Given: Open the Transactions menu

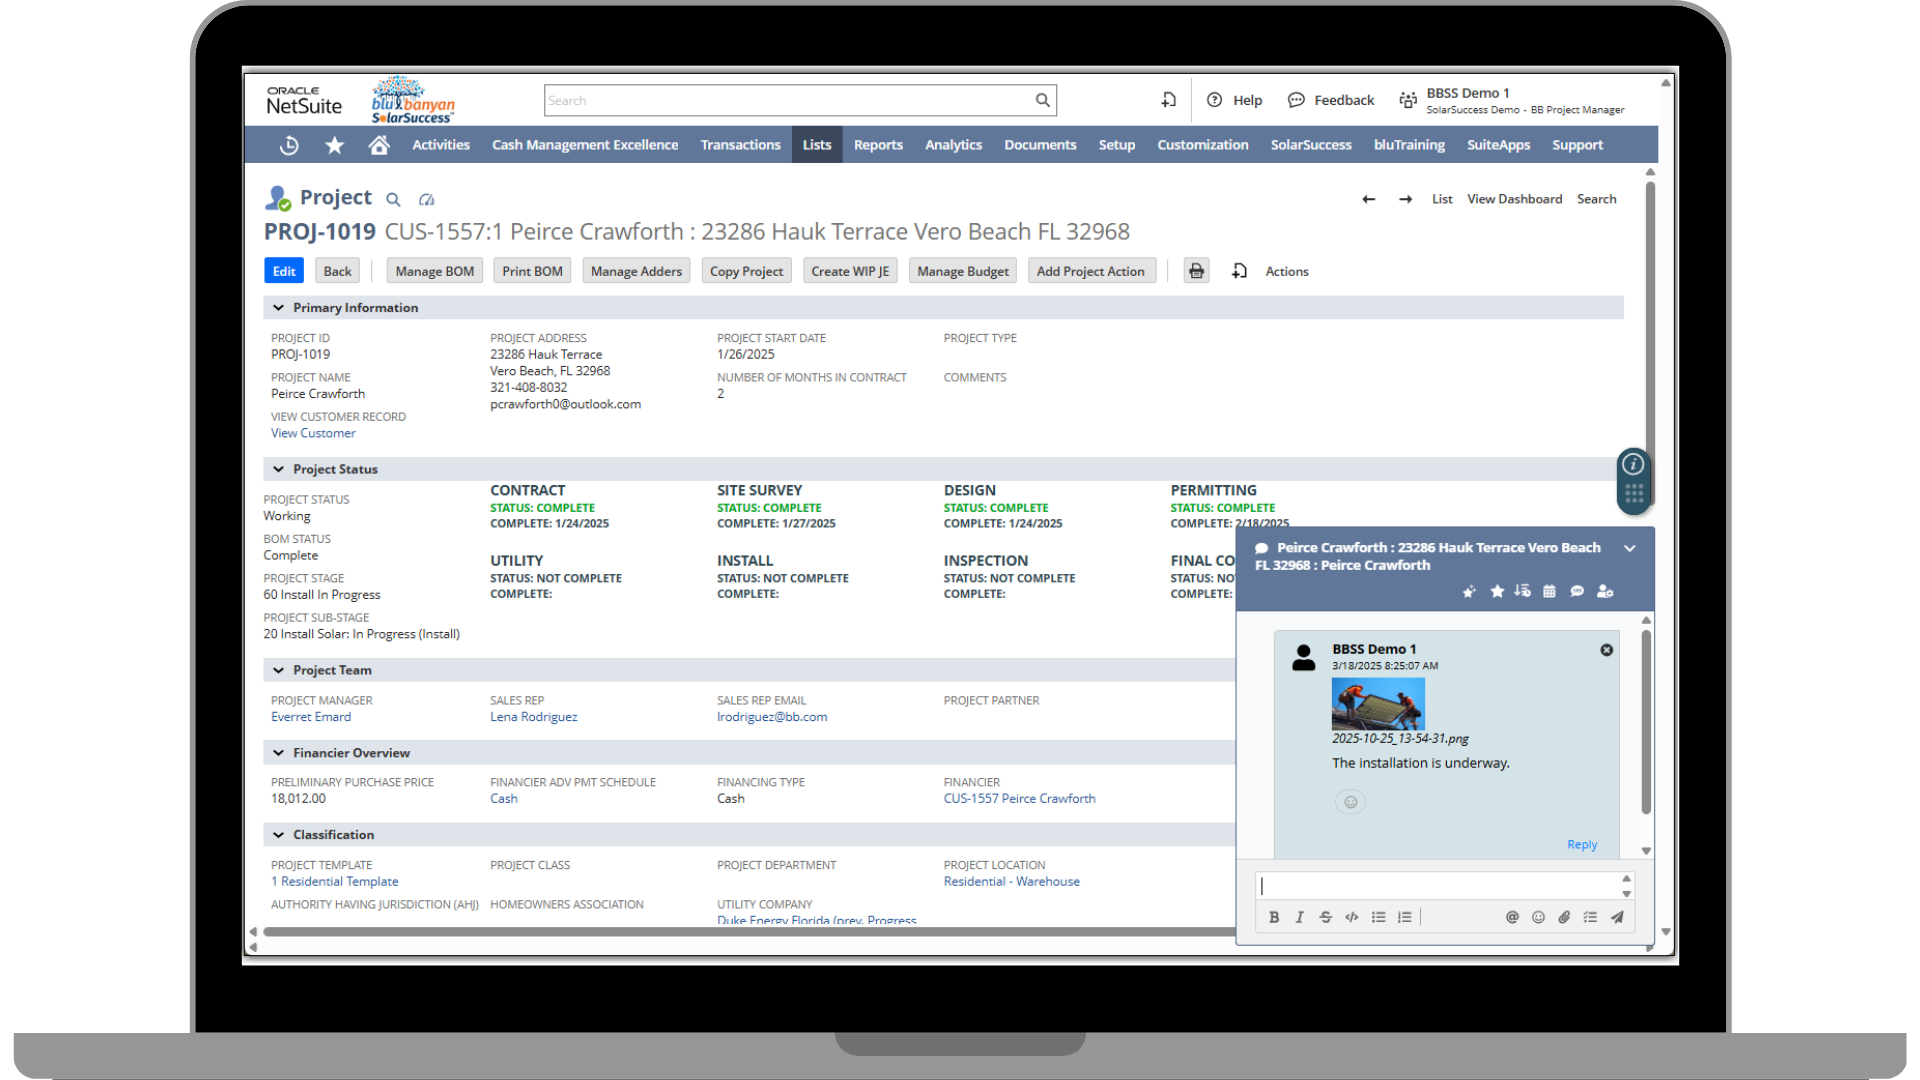Looking at the screenshot, I should 740,145.
